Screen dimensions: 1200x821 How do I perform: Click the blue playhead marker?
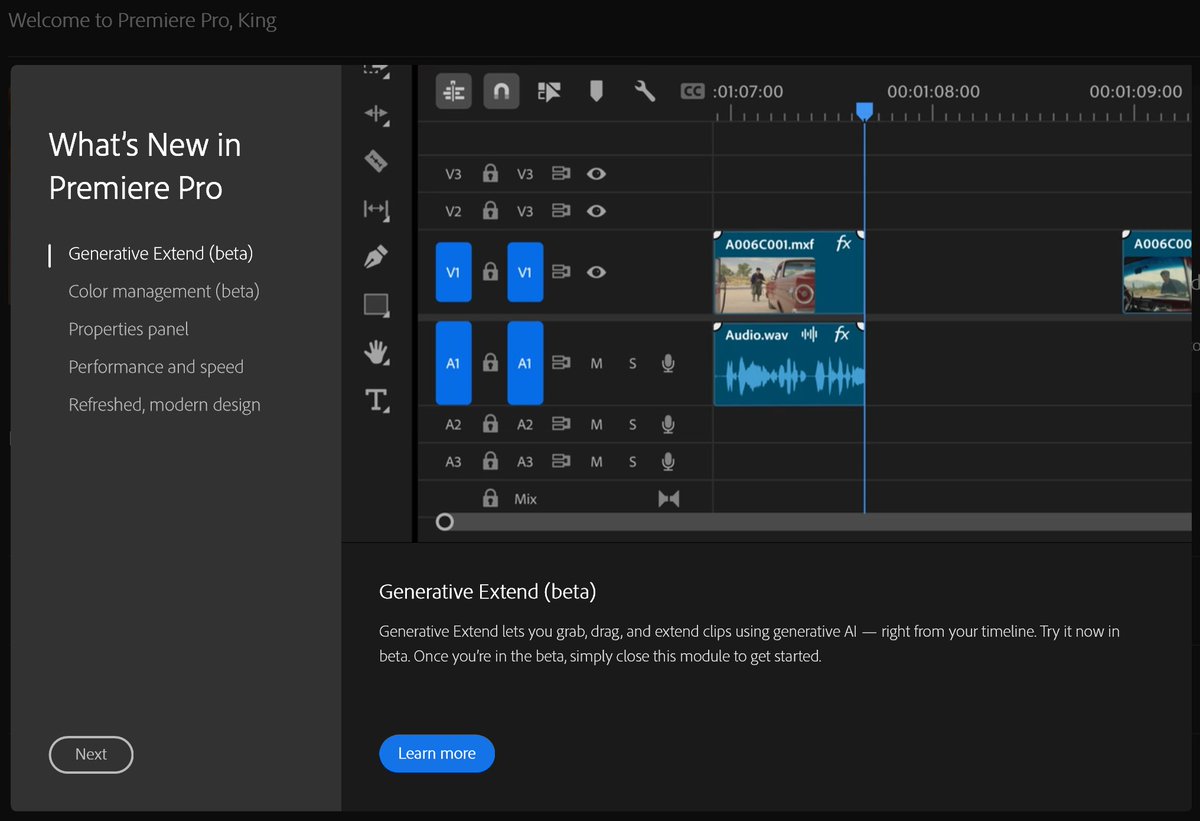[x=864, y=111]
